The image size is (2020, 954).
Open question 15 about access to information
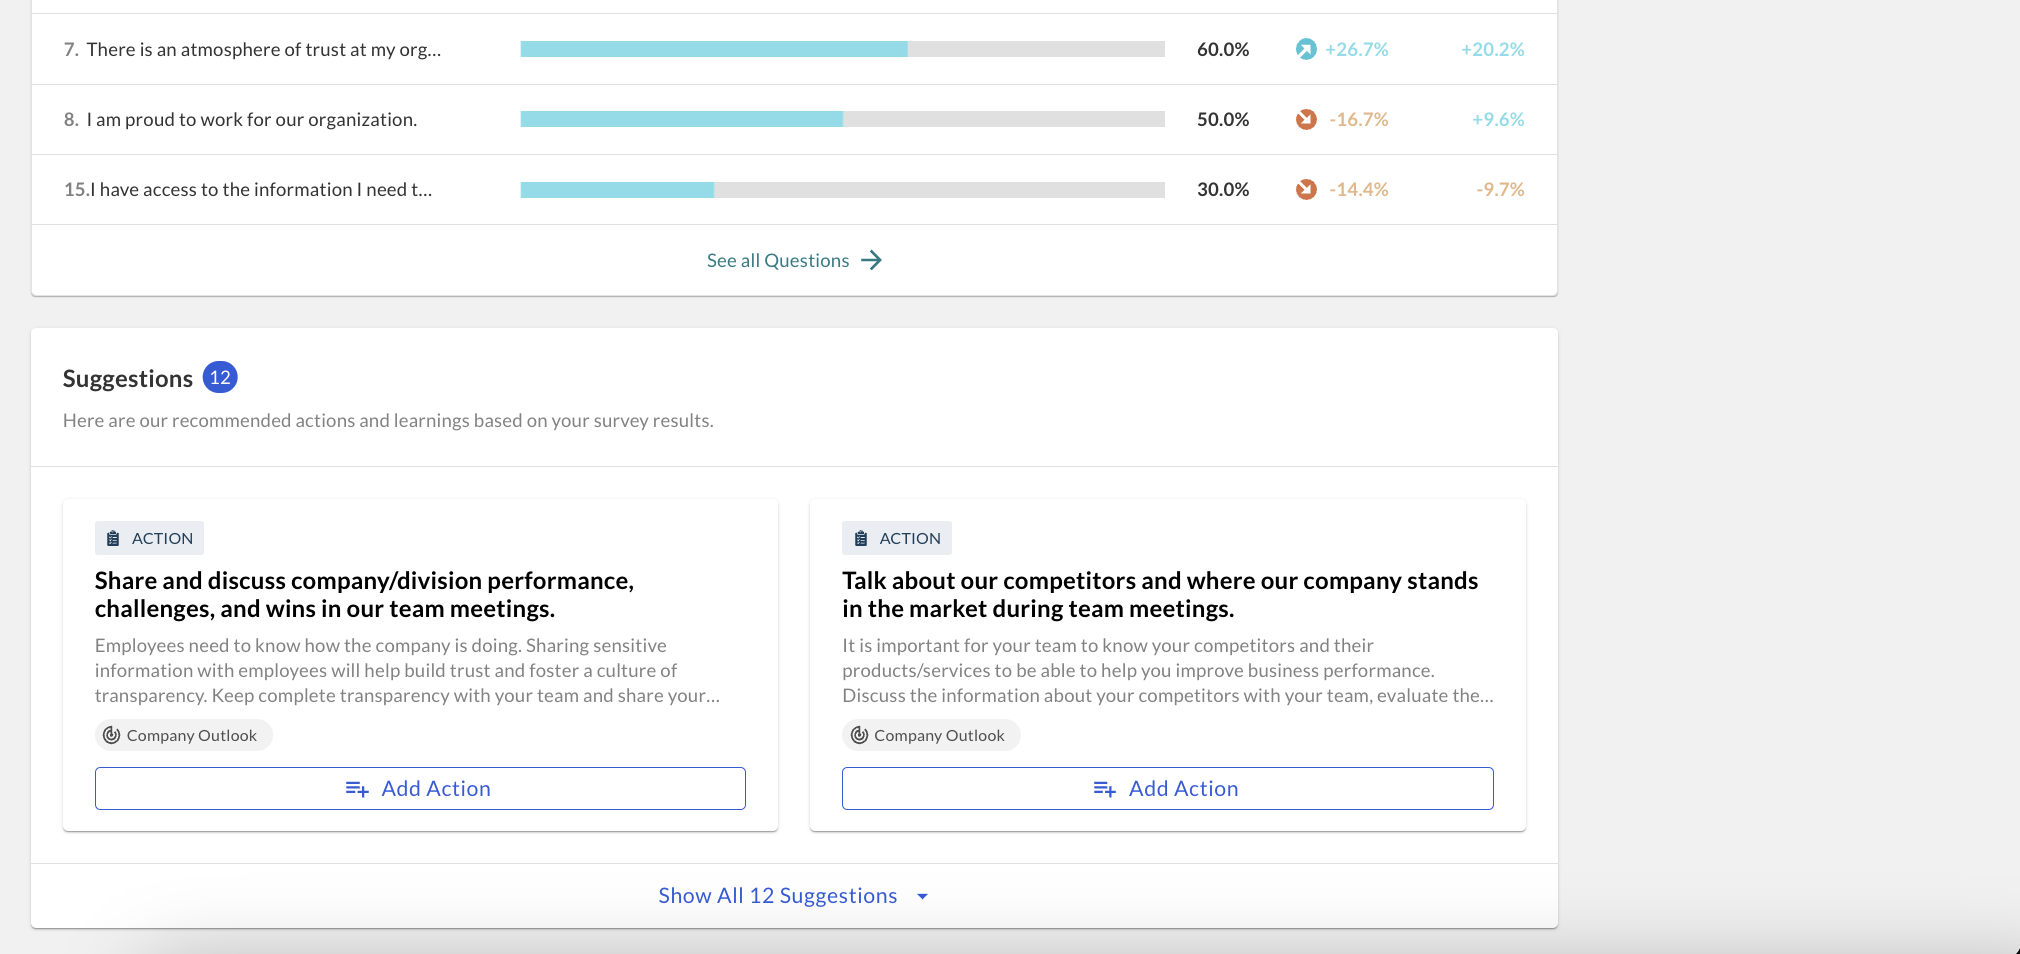(248, 189)
